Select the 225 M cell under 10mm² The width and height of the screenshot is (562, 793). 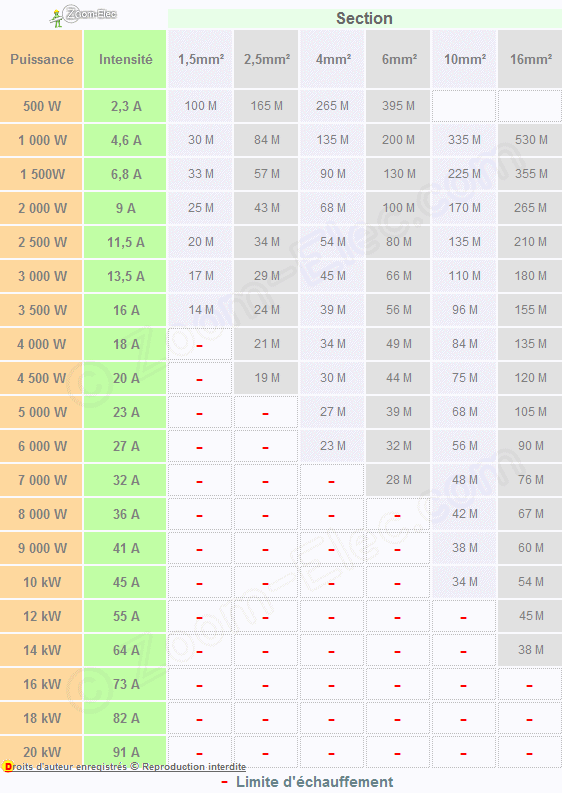point(464,174)
